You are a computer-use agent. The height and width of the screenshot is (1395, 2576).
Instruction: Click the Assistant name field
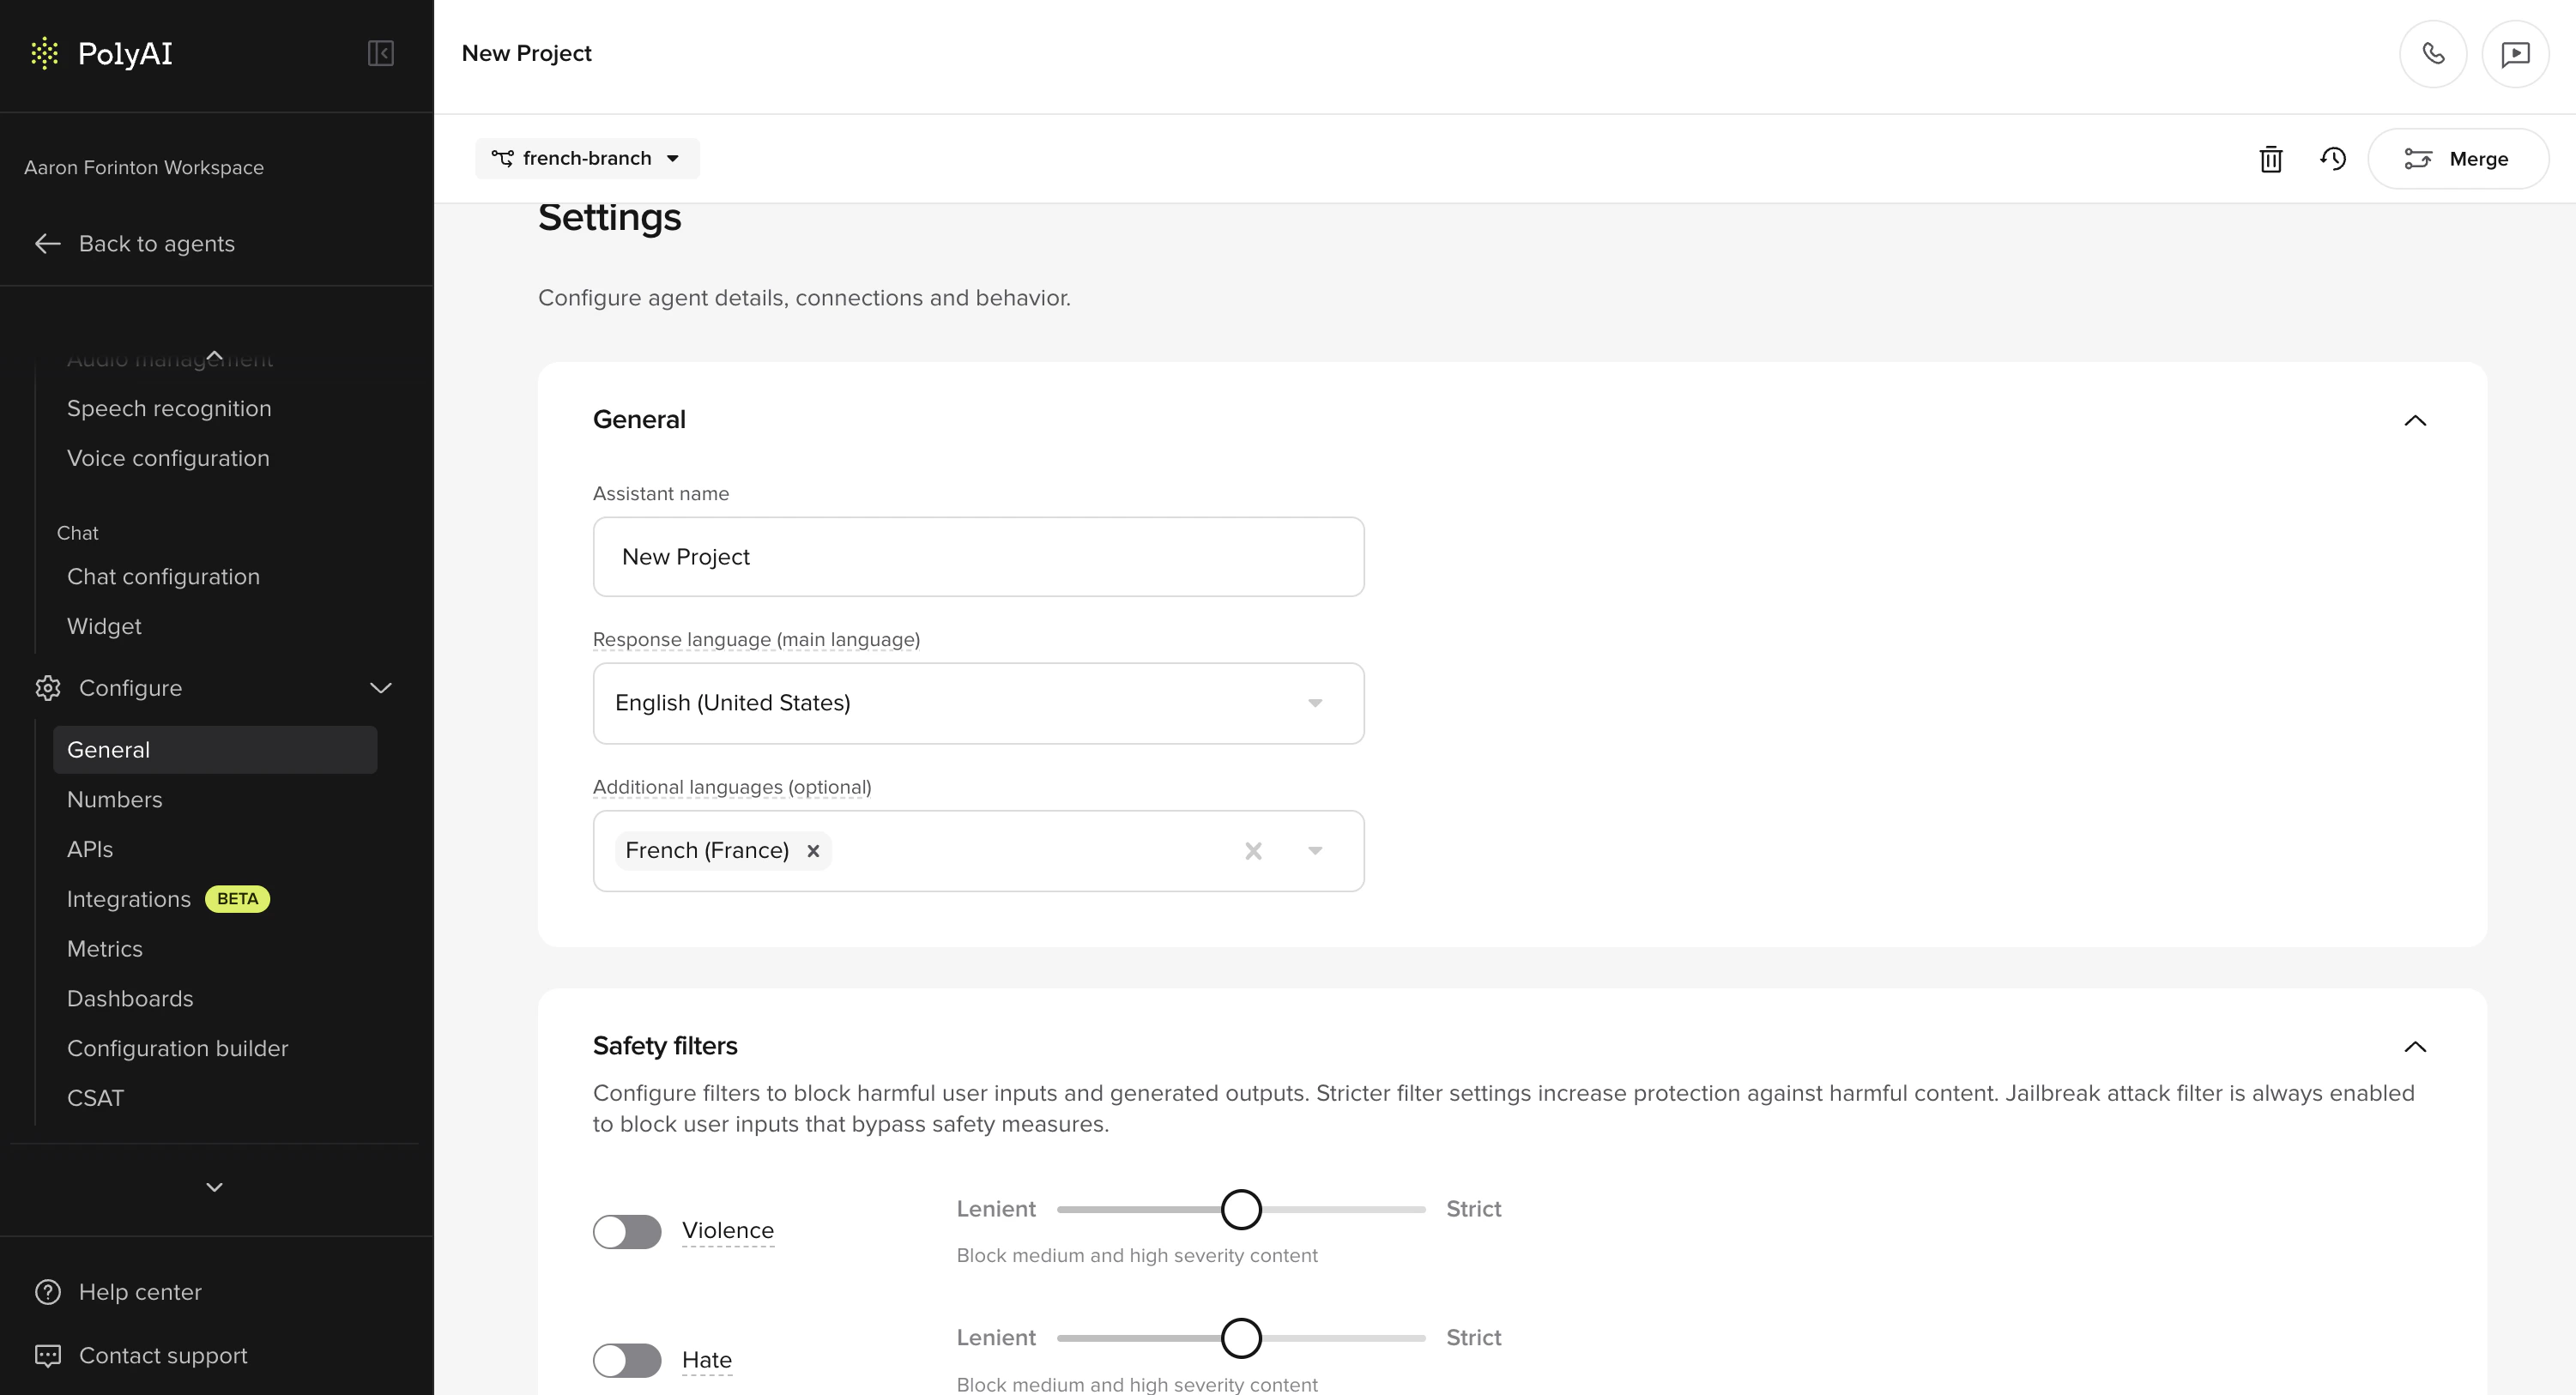978,556
